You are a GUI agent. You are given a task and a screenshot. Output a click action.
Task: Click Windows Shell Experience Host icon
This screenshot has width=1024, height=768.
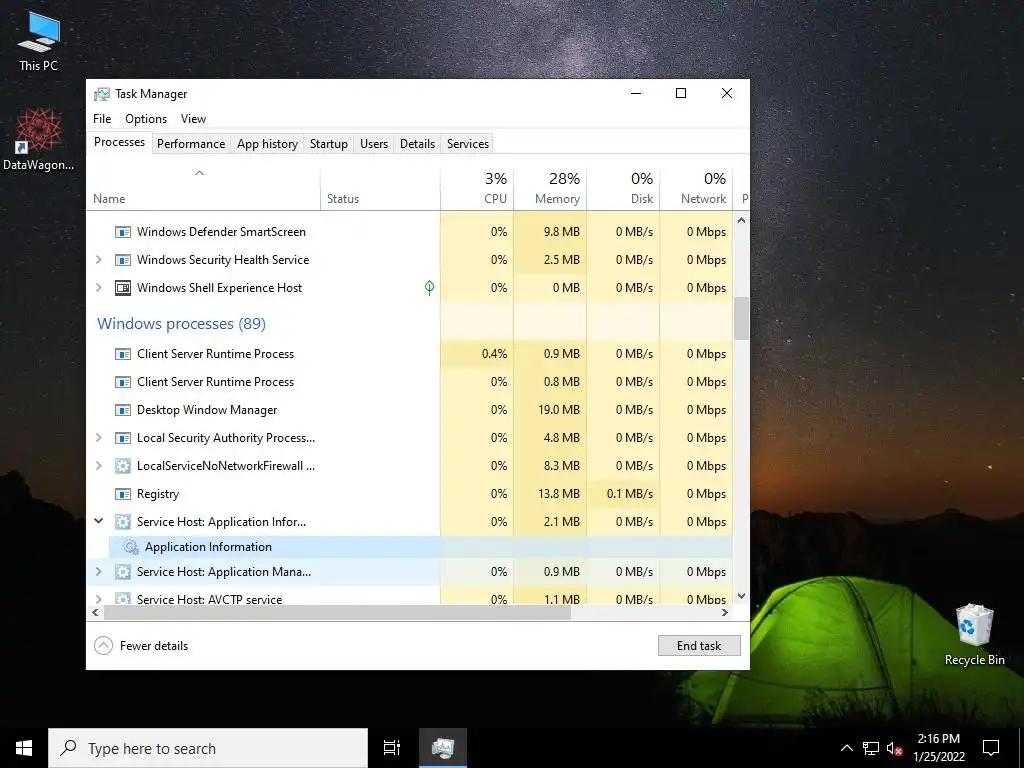pyautogui.click(x=123, y=288)
